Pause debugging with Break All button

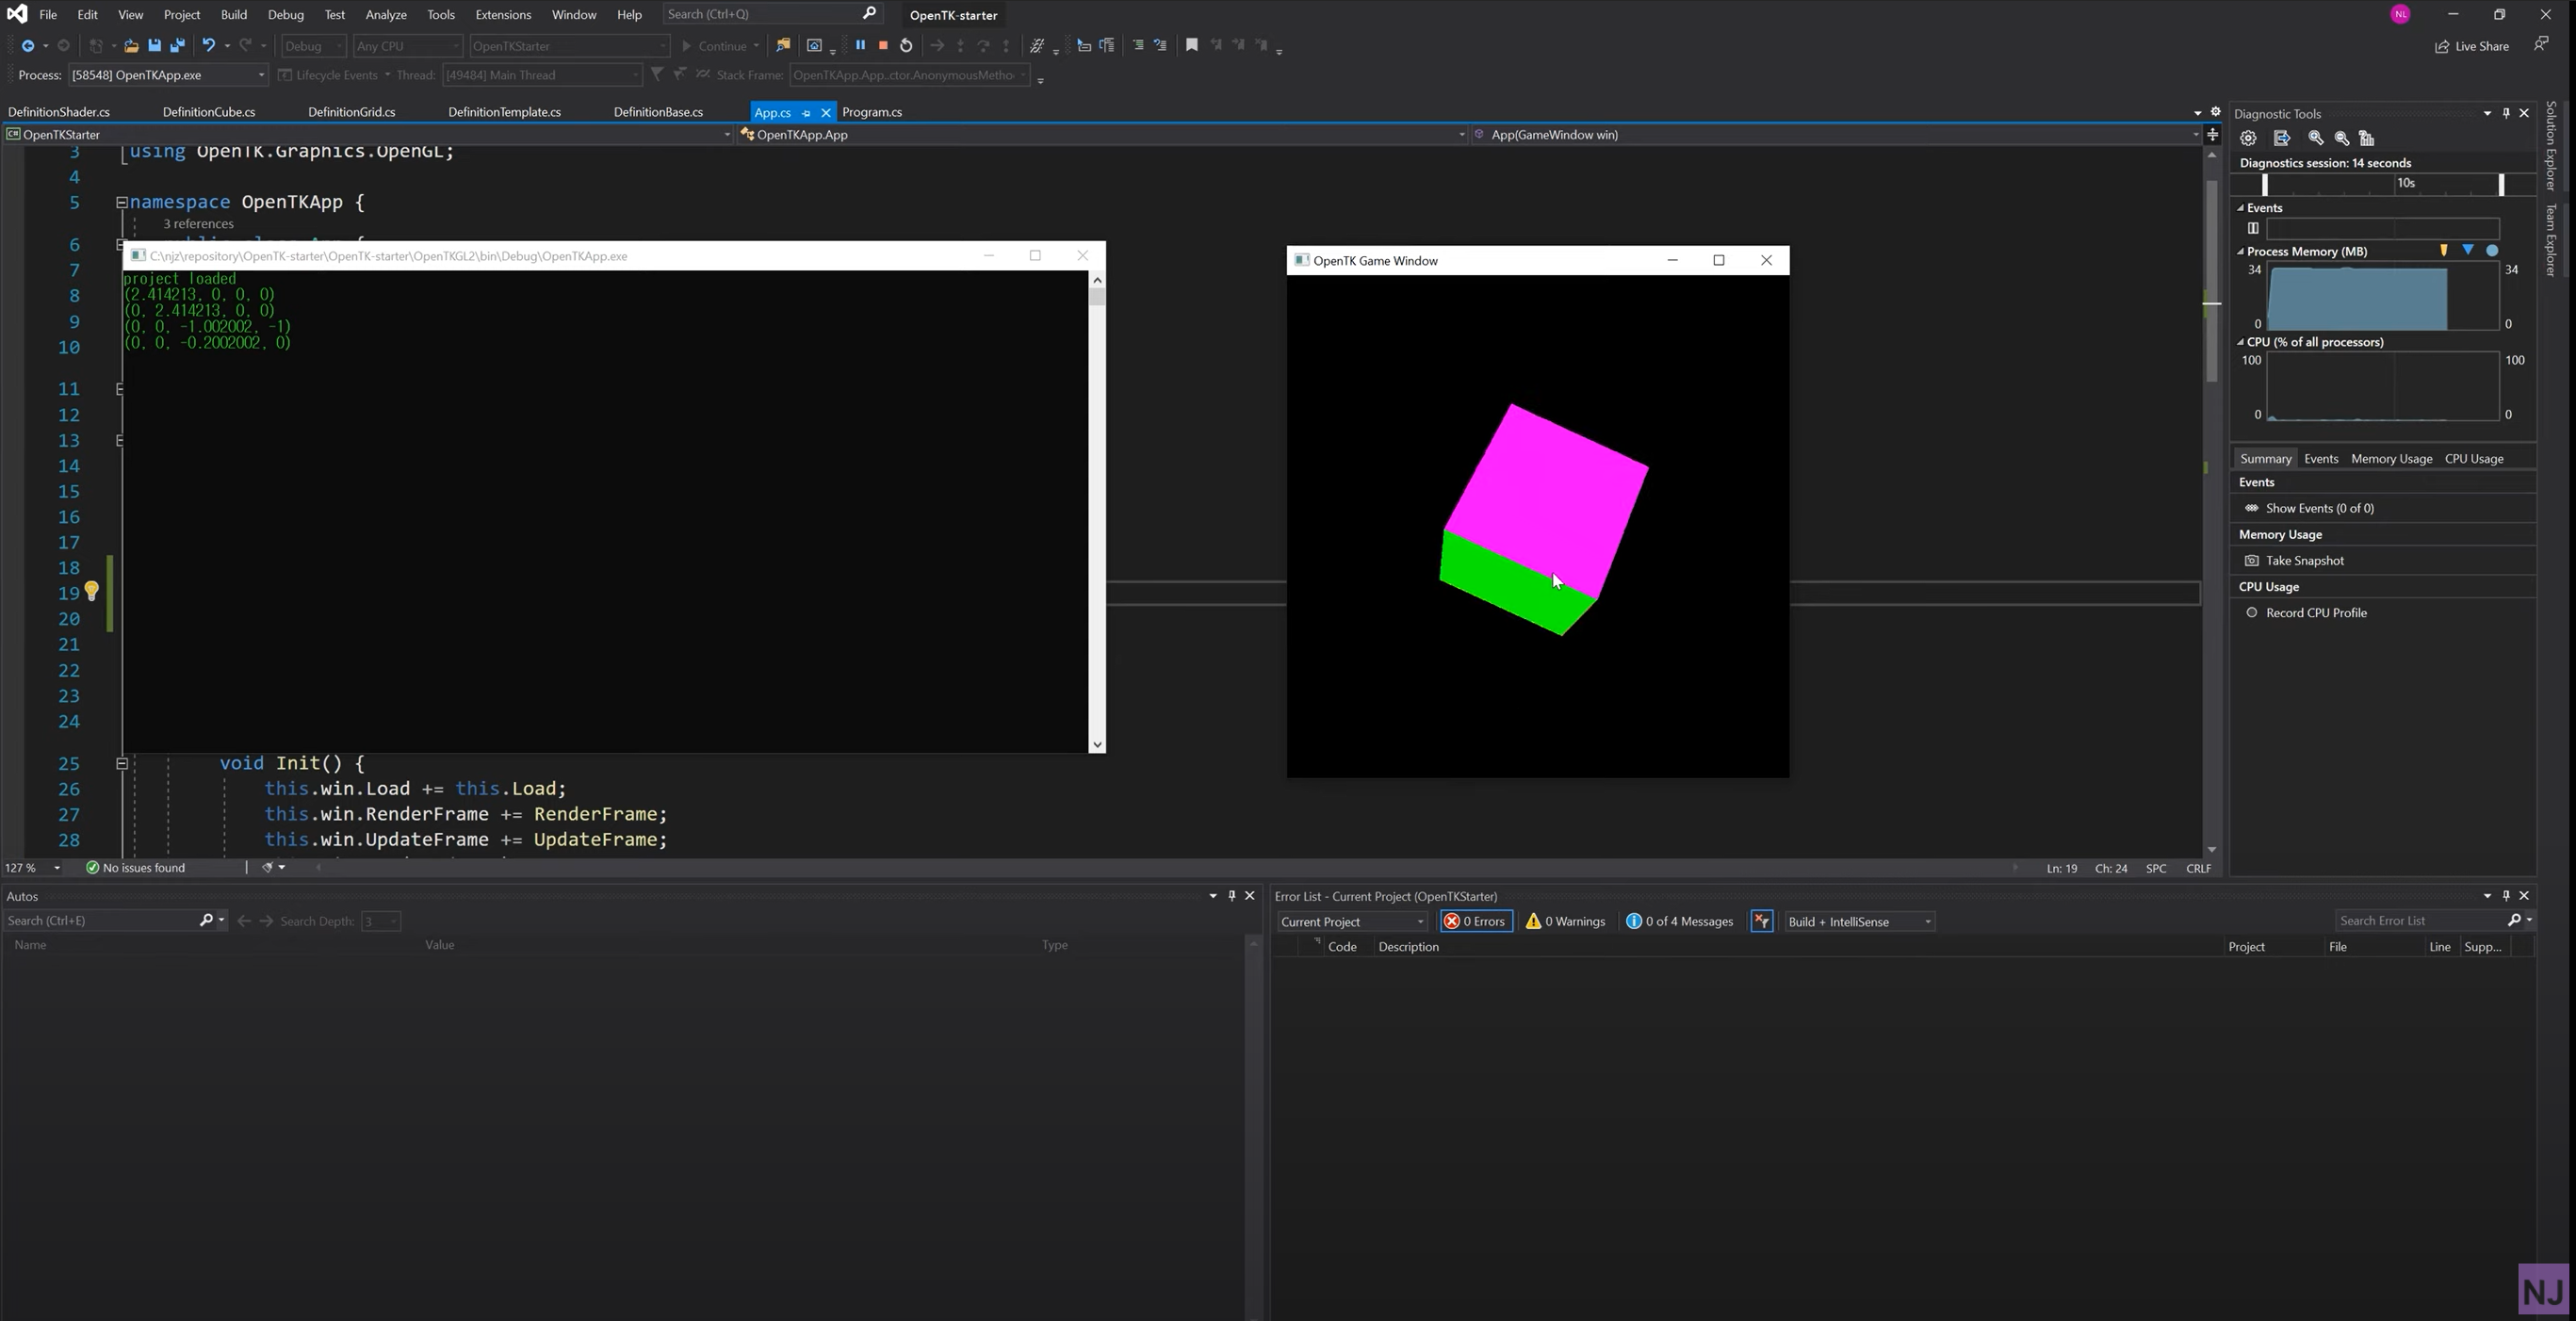coord(860,45)
